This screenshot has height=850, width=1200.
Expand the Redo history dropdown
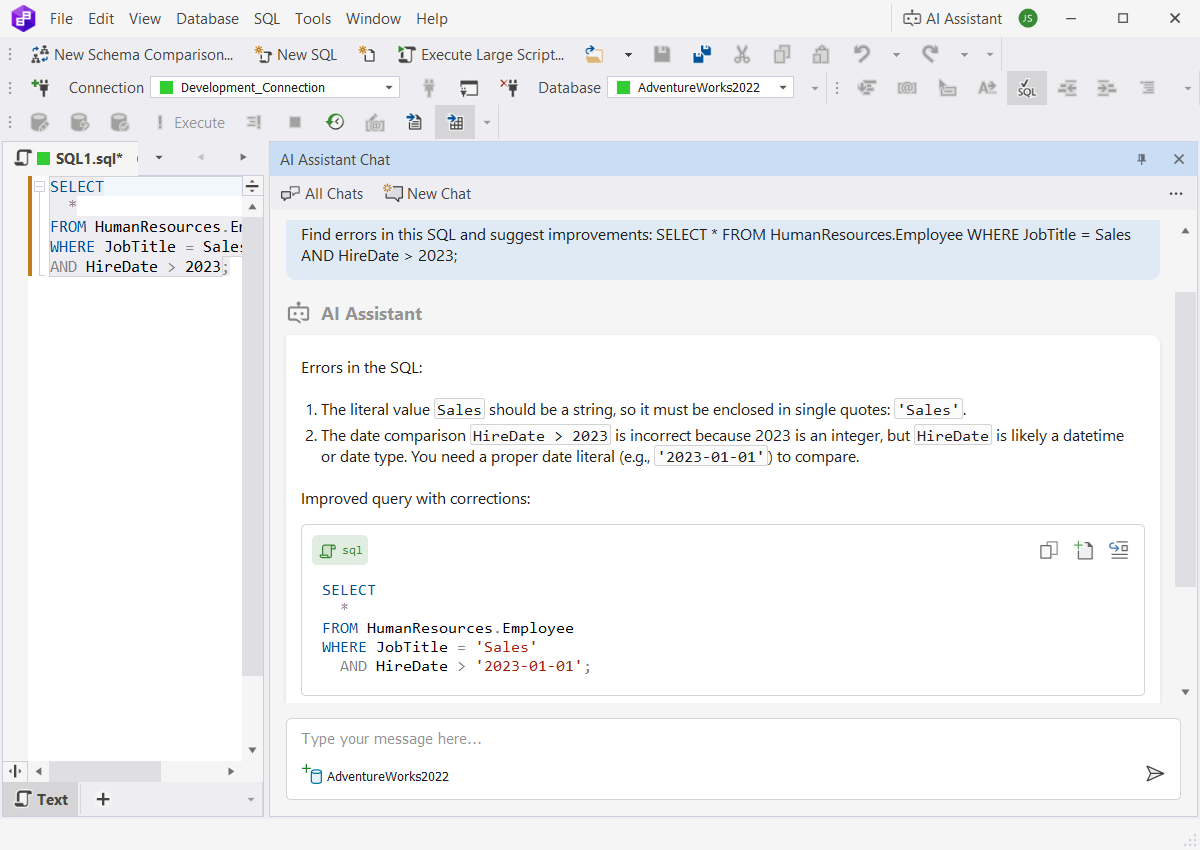click(964, 55)
